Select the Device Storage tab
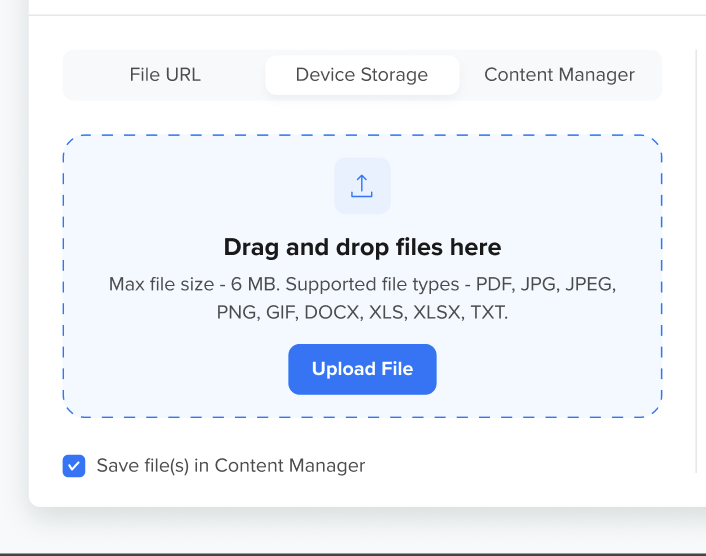Screen dimensions: 706x556 (362, 75)
